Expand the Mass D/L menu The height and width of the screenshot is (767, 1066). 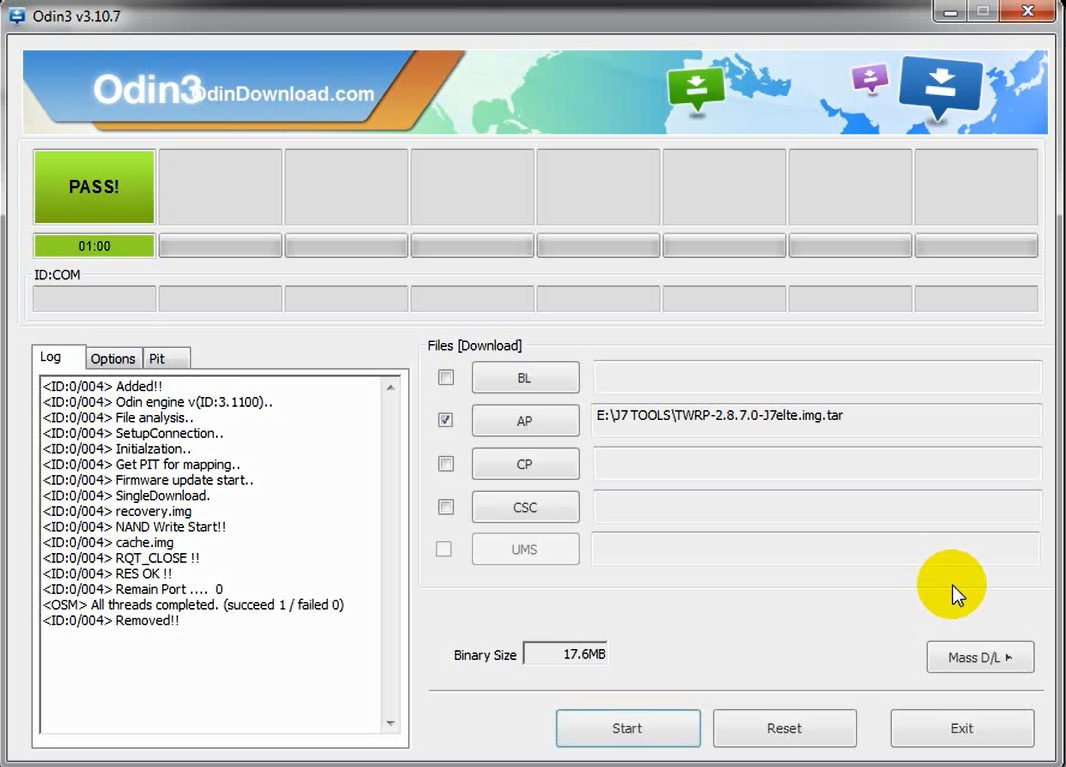coord(980,657)
